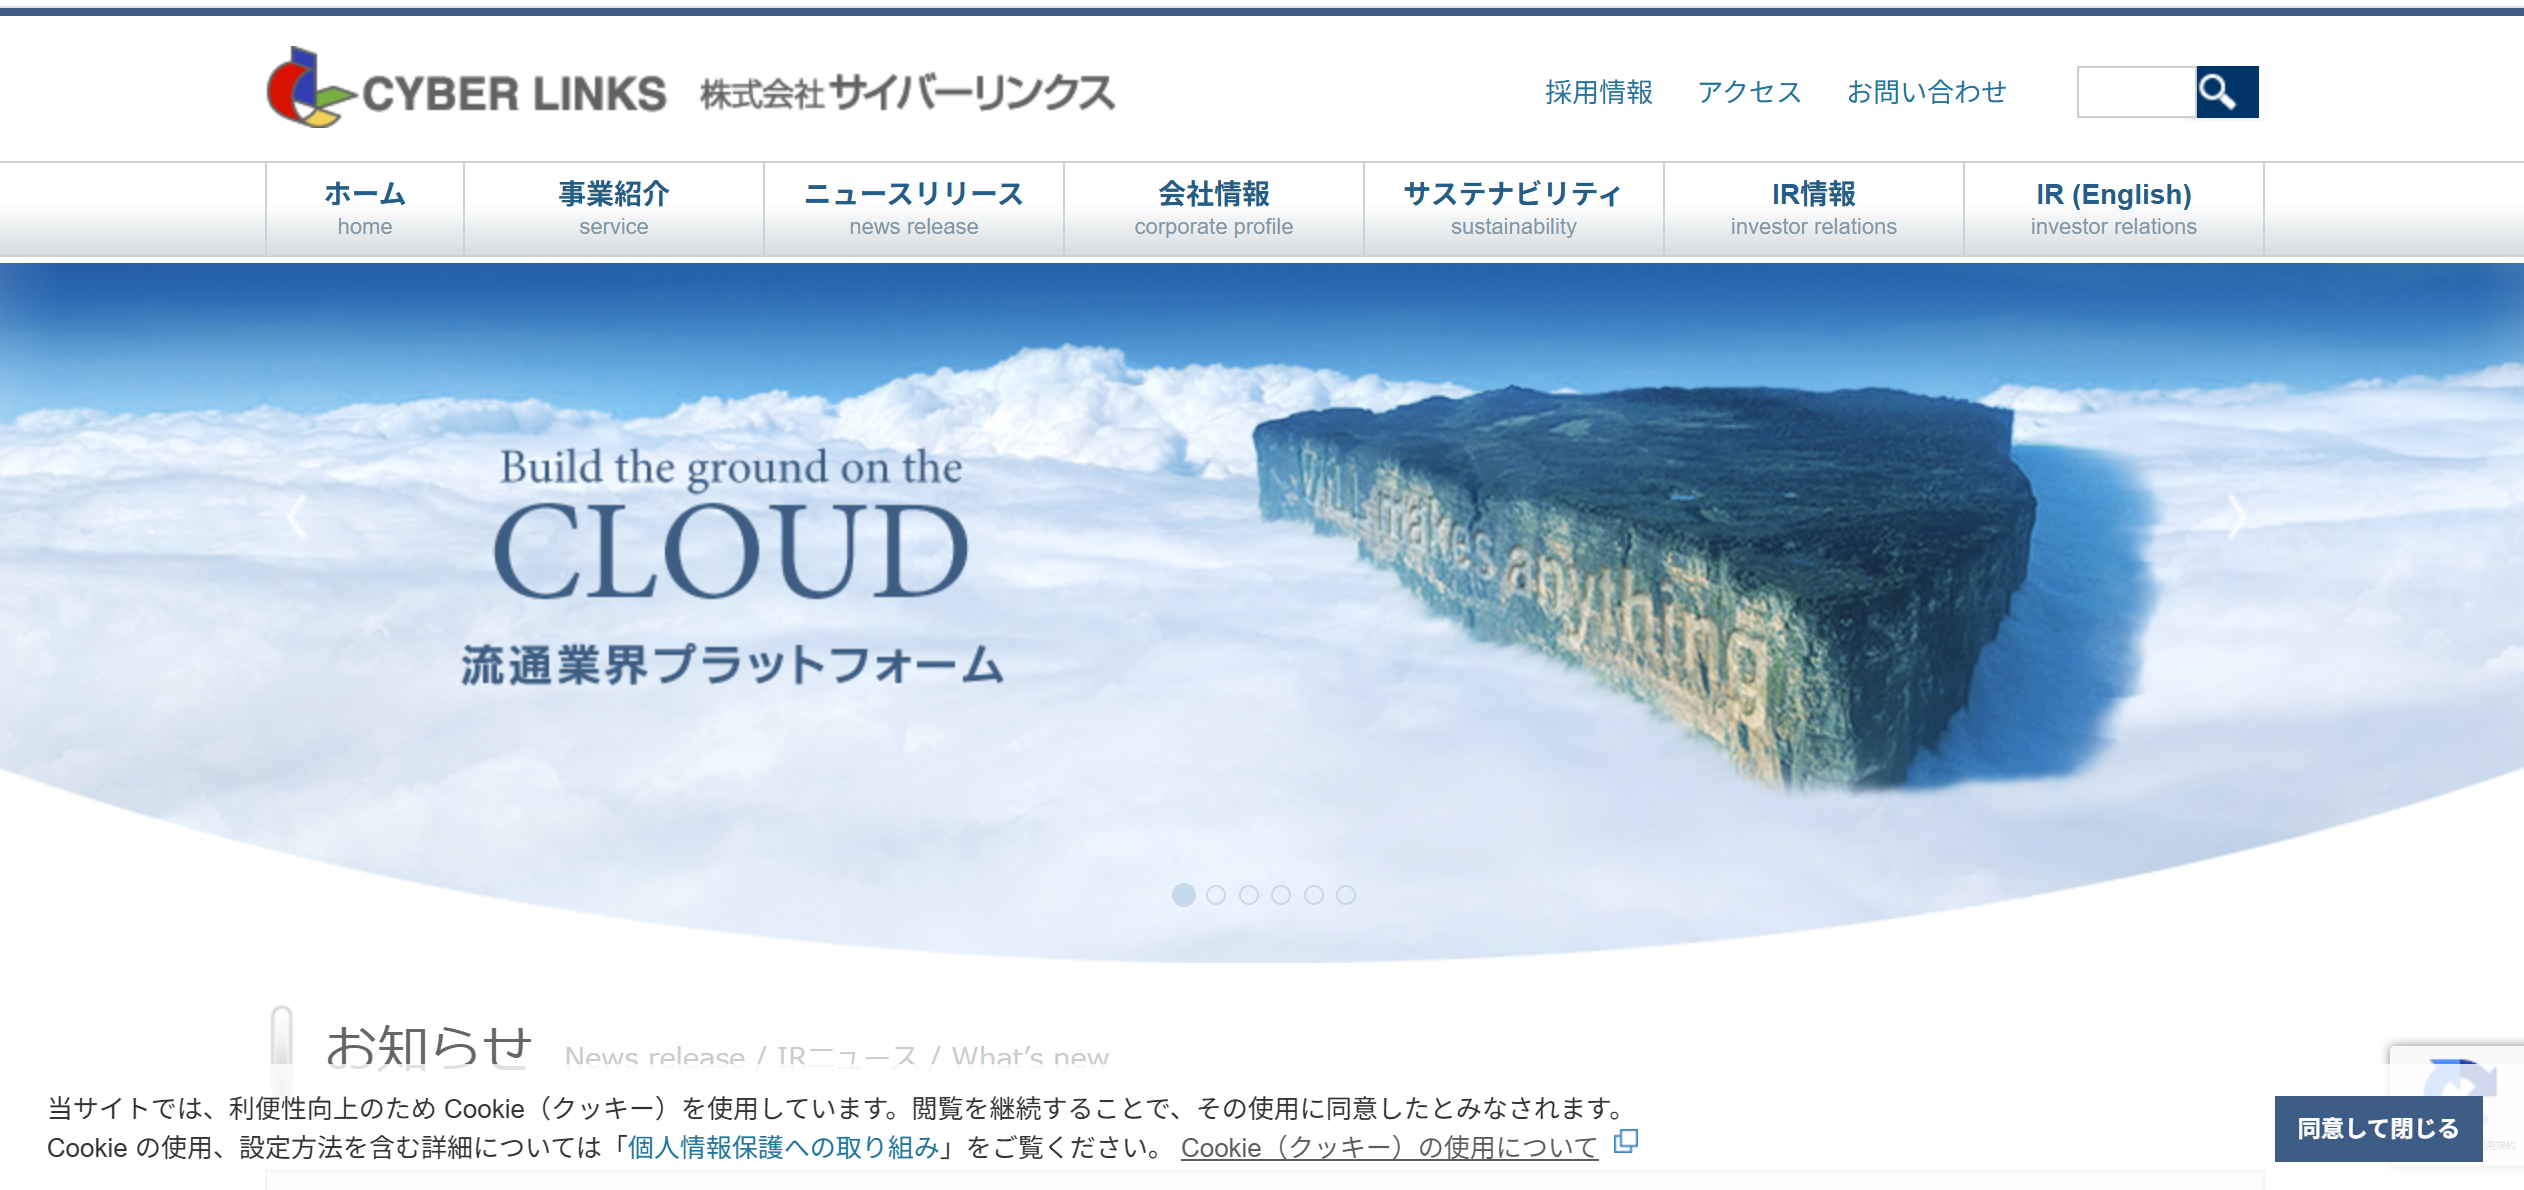Select the last carousel dot indicator
The width and height of the screenshot is (2524, 1190).
click(x=1346, y=895)
